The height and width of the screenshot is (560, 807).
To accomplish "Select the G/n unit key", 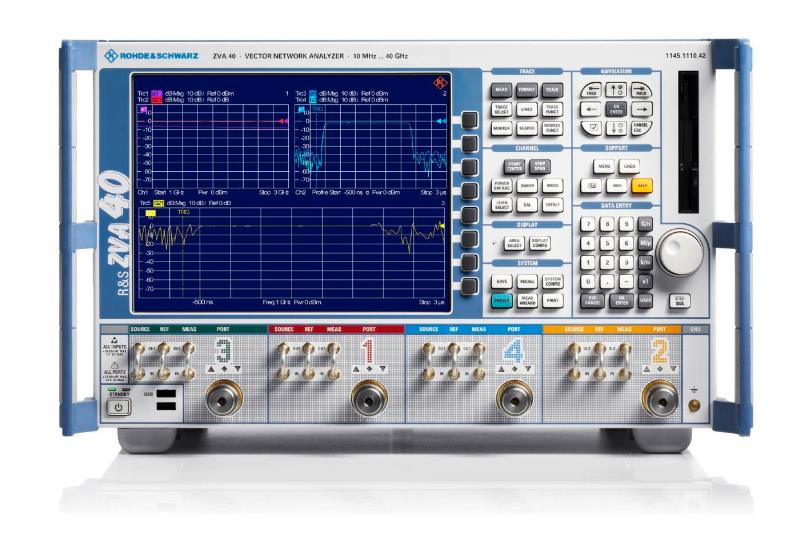I will click(645, 224).
